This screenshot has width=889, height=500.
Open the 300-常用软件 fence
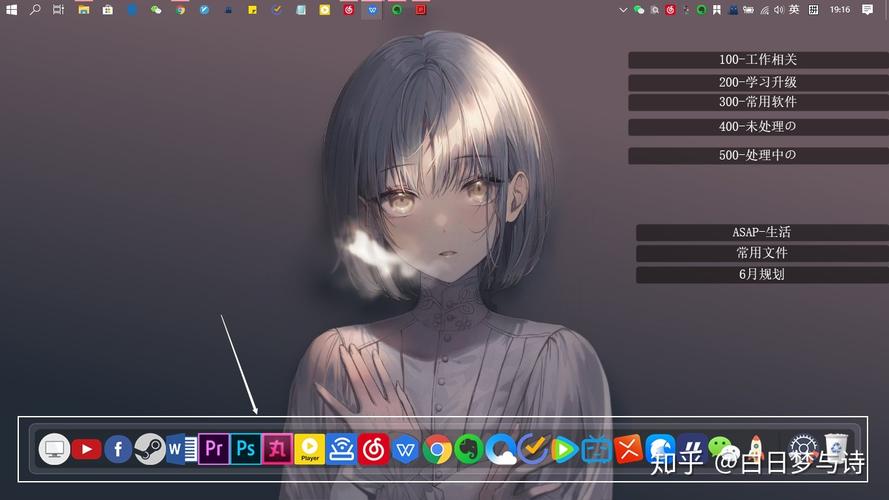point(758,103)
